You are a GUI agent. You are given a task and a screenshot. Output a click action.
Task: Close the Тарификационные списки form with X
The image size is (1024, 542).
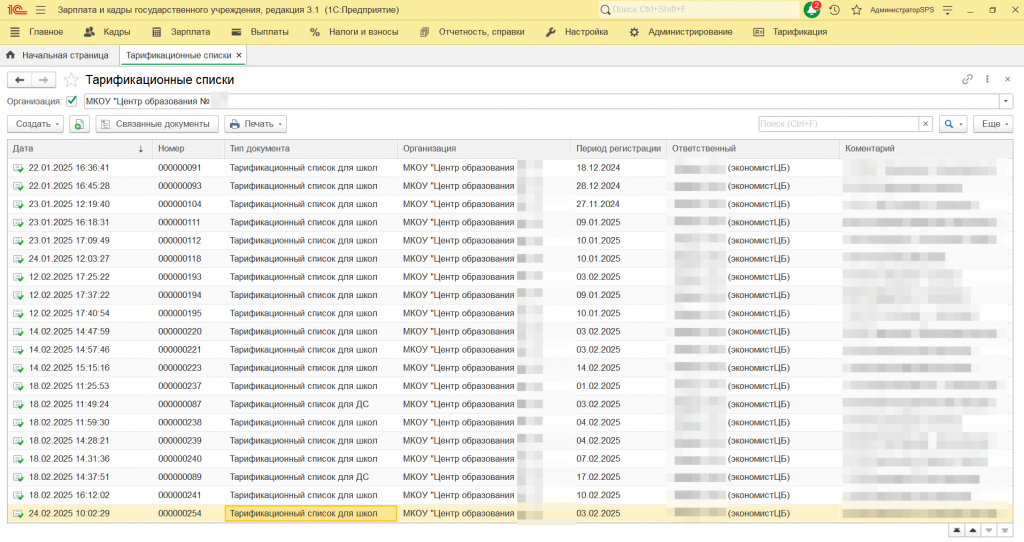tap(1007, 79)
